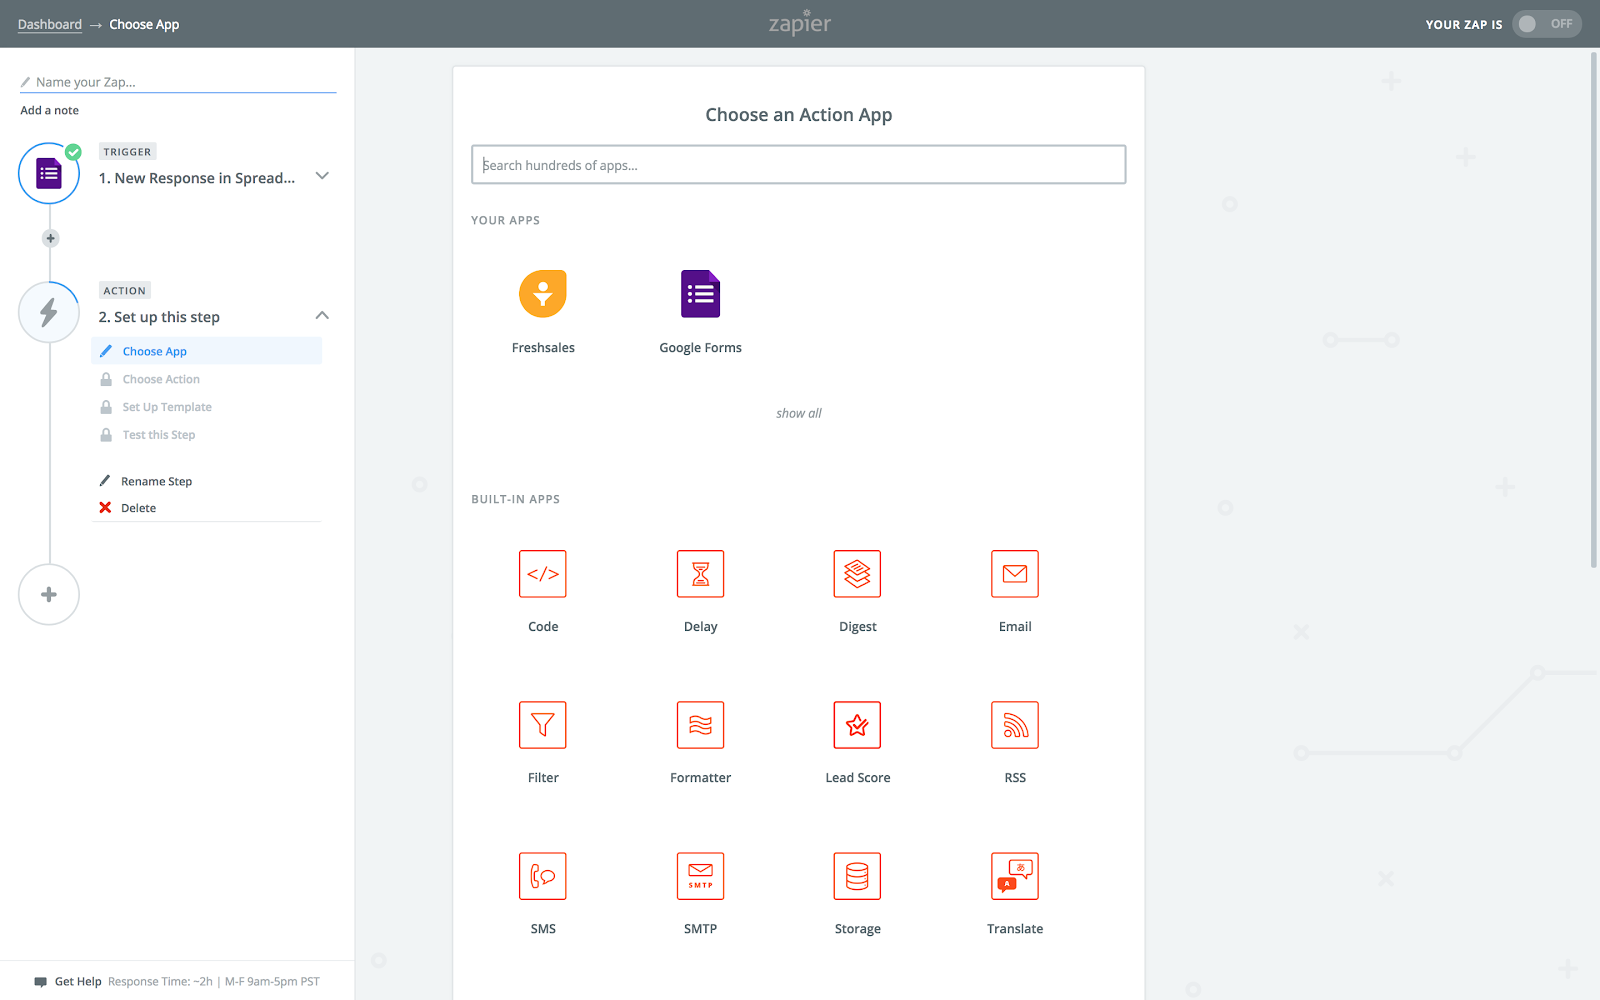Click the page vertical scrollbar
This screenshot has width=1600, height=1000.
(1593, 310)
